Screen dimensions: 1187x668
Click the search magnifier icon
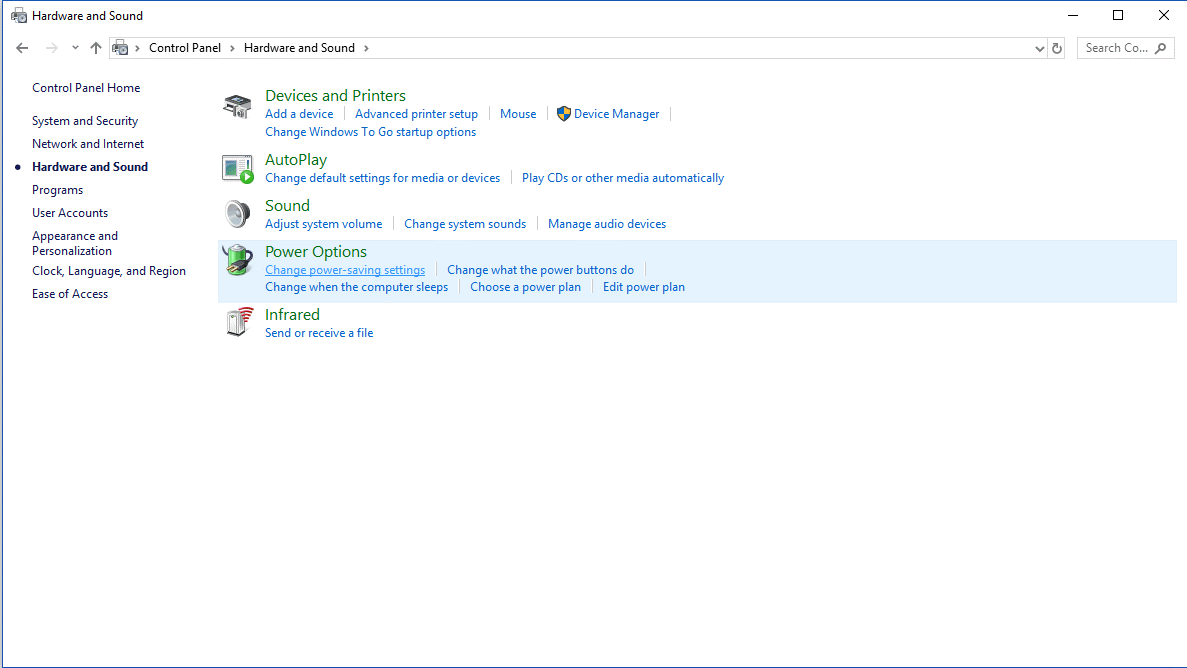coord(1161,48)
